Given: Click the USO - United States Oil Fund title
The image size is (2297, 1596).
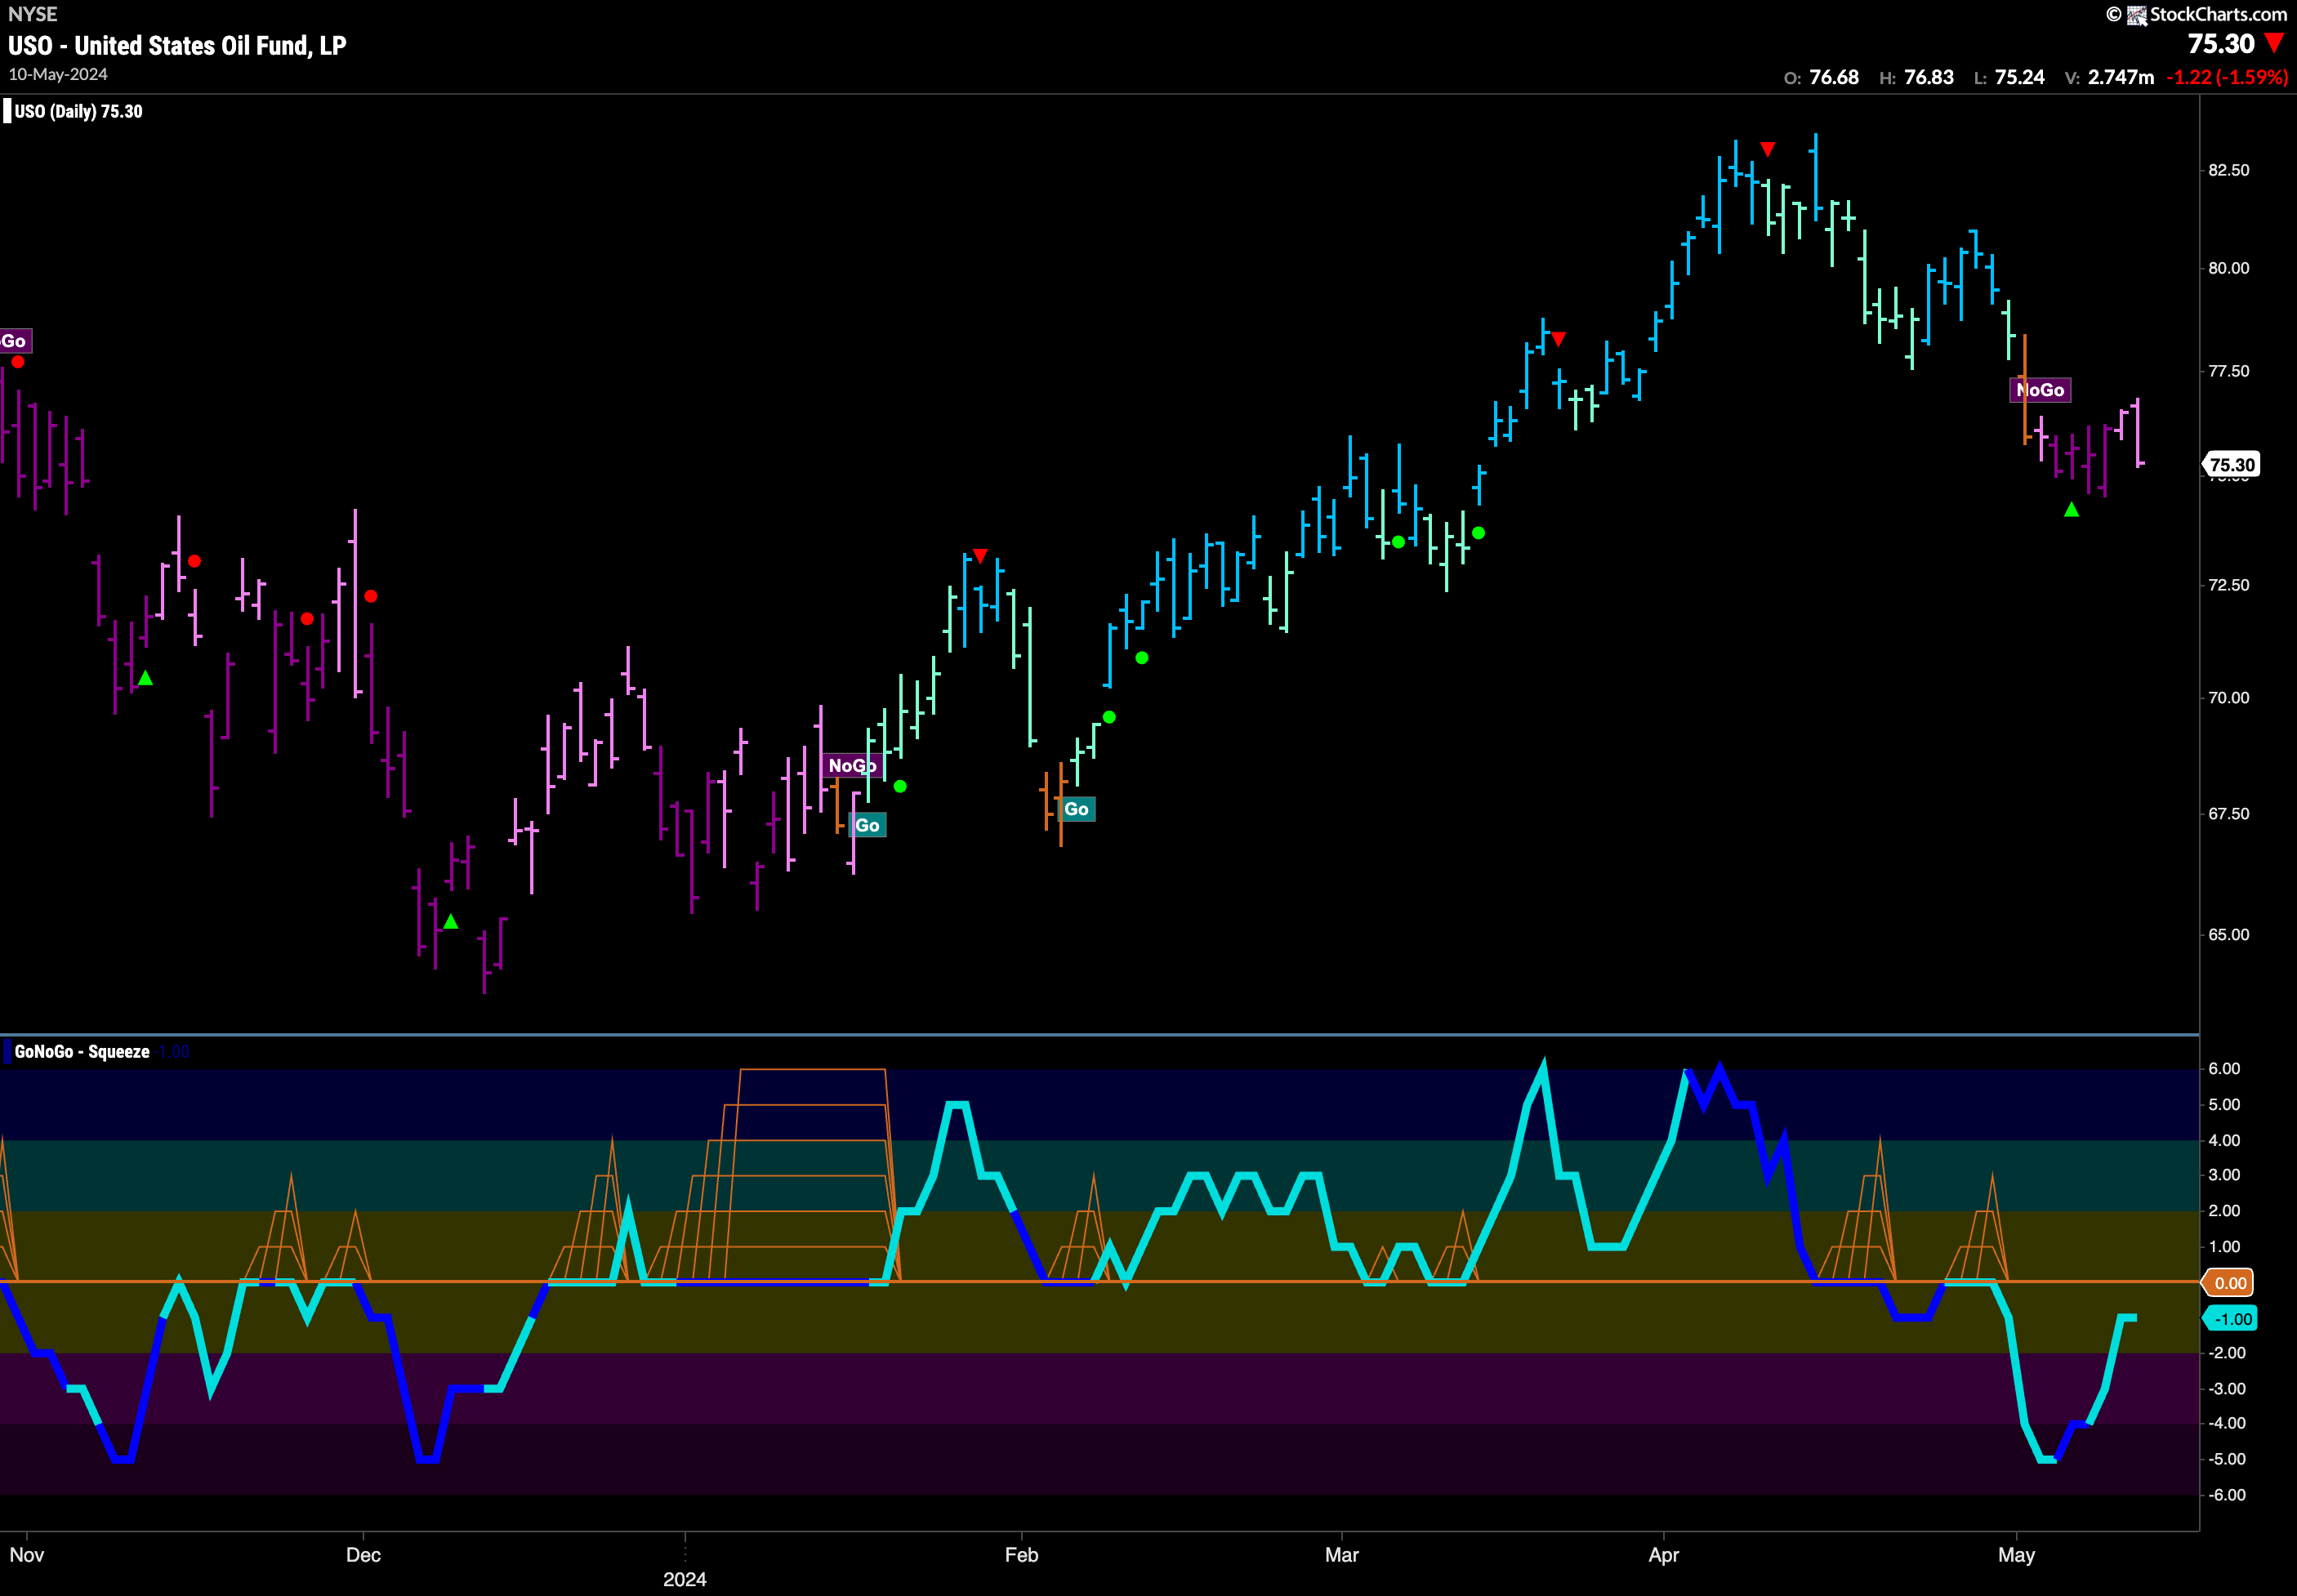Looking at the screenshot, I should click(177, 45).
